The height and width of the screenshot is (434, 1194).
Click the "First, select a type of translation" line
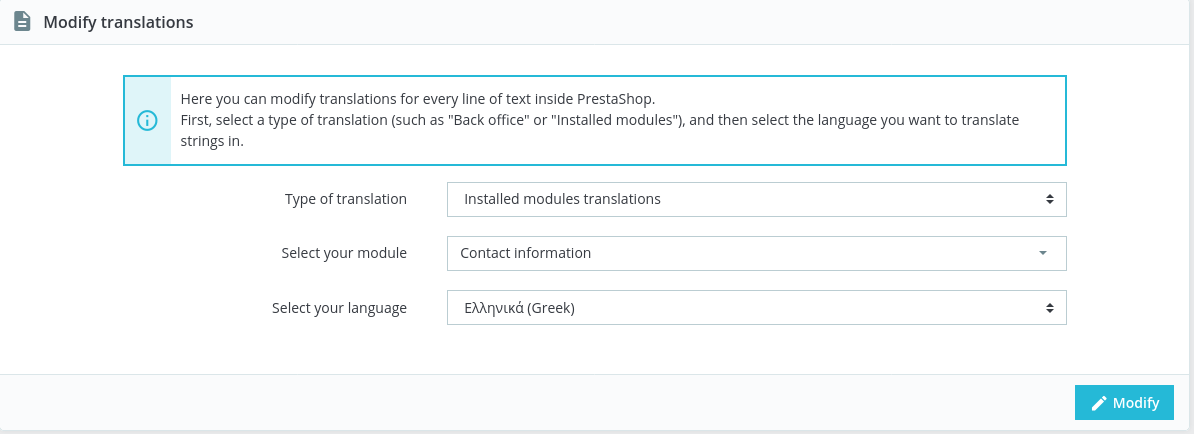[x=600, y=120]
